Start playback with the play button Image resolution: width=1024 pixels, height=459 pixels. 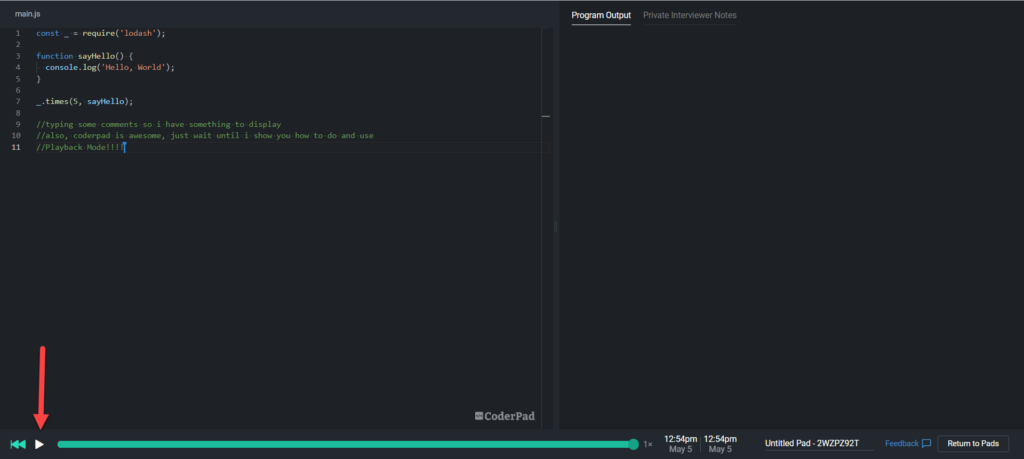point(39,444)
